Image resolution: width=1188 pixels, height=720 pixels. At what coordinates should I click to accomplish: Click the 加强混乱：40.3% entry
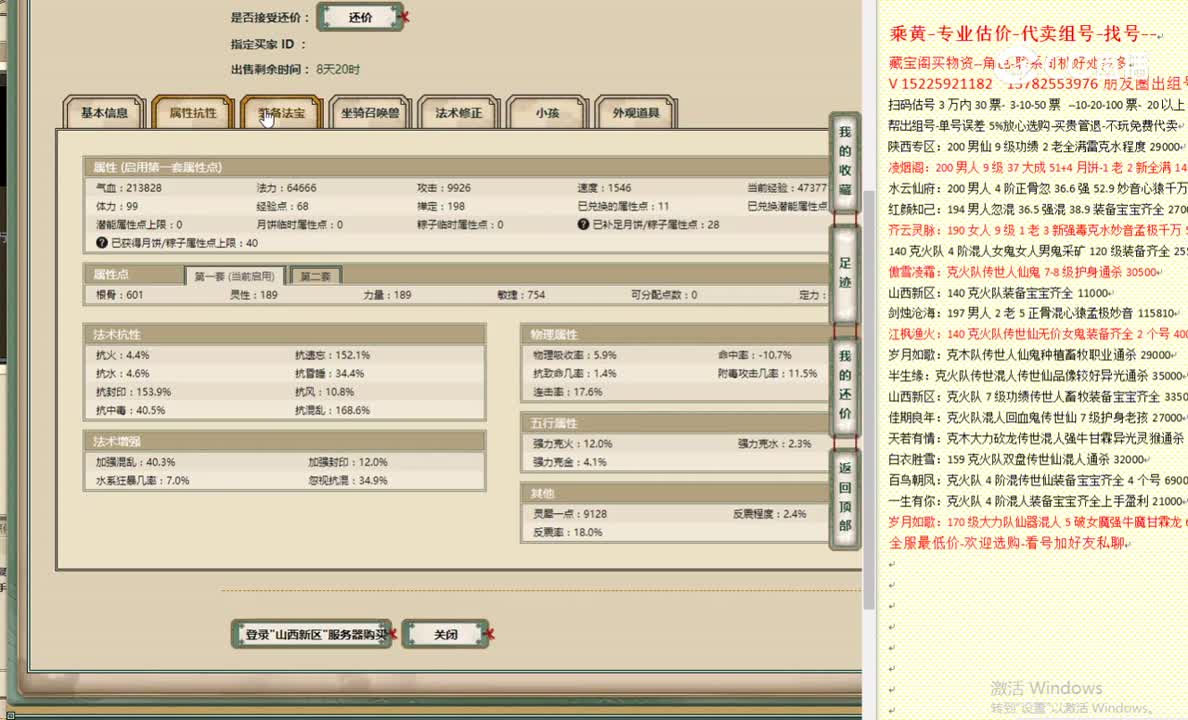point(135,462)
